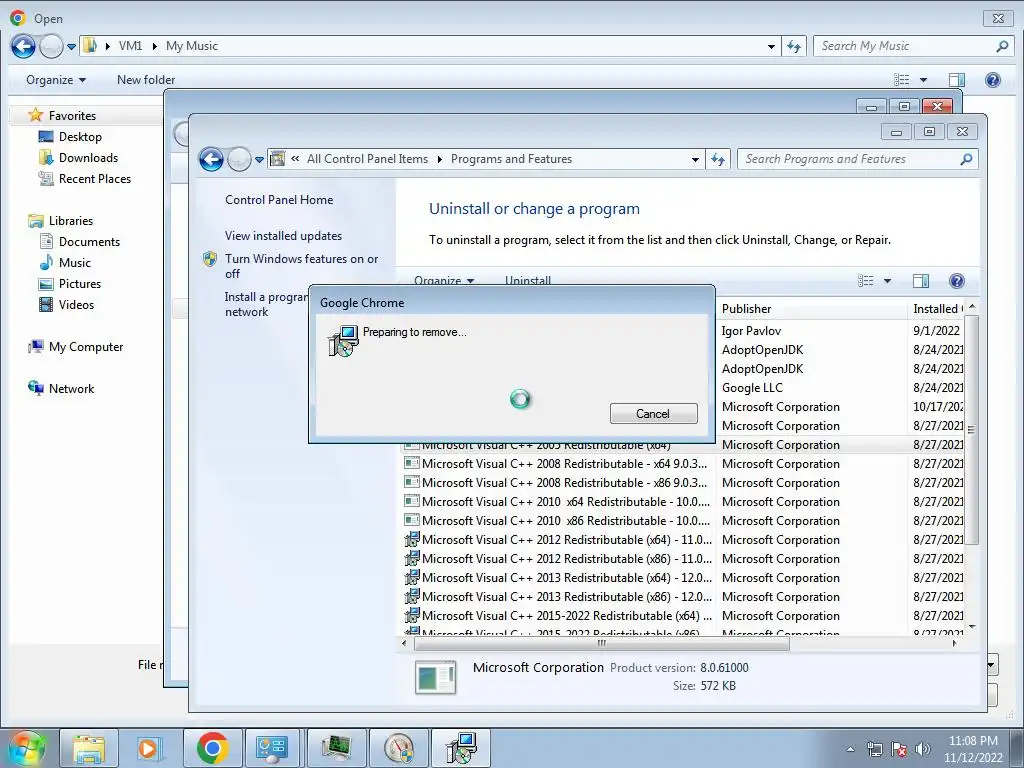1024x768 pixels.
Task: Expand address history dropdown in Open dialog
Action: pos(771,46)
